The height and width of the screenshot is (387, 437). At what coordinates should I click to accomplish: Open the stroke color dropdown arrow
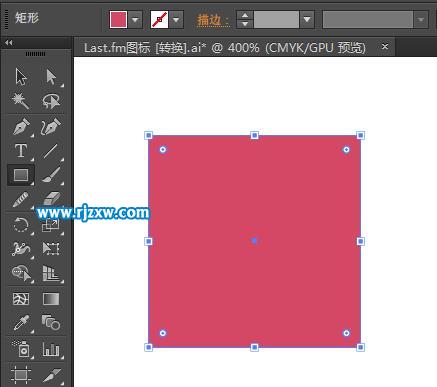click(x=176, y=19)
